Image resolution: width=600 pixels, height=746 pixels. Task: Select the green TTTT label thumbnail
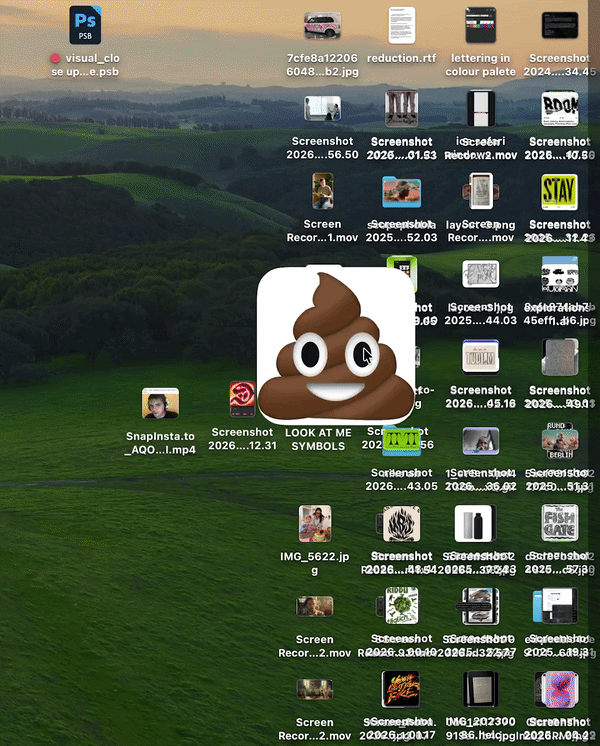(402, 441)
